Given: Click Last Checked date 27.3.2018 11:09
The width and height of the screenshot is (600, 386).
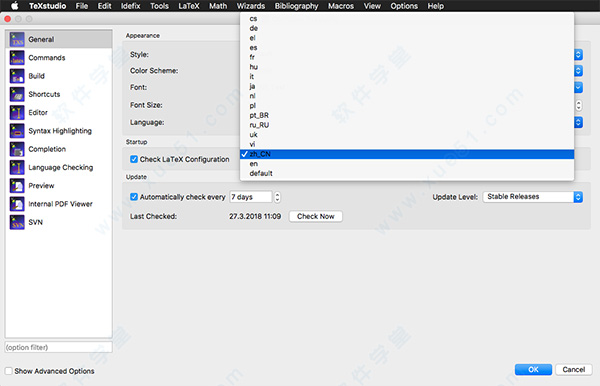Looking at the screenshot, I should [x=255, y=216].
